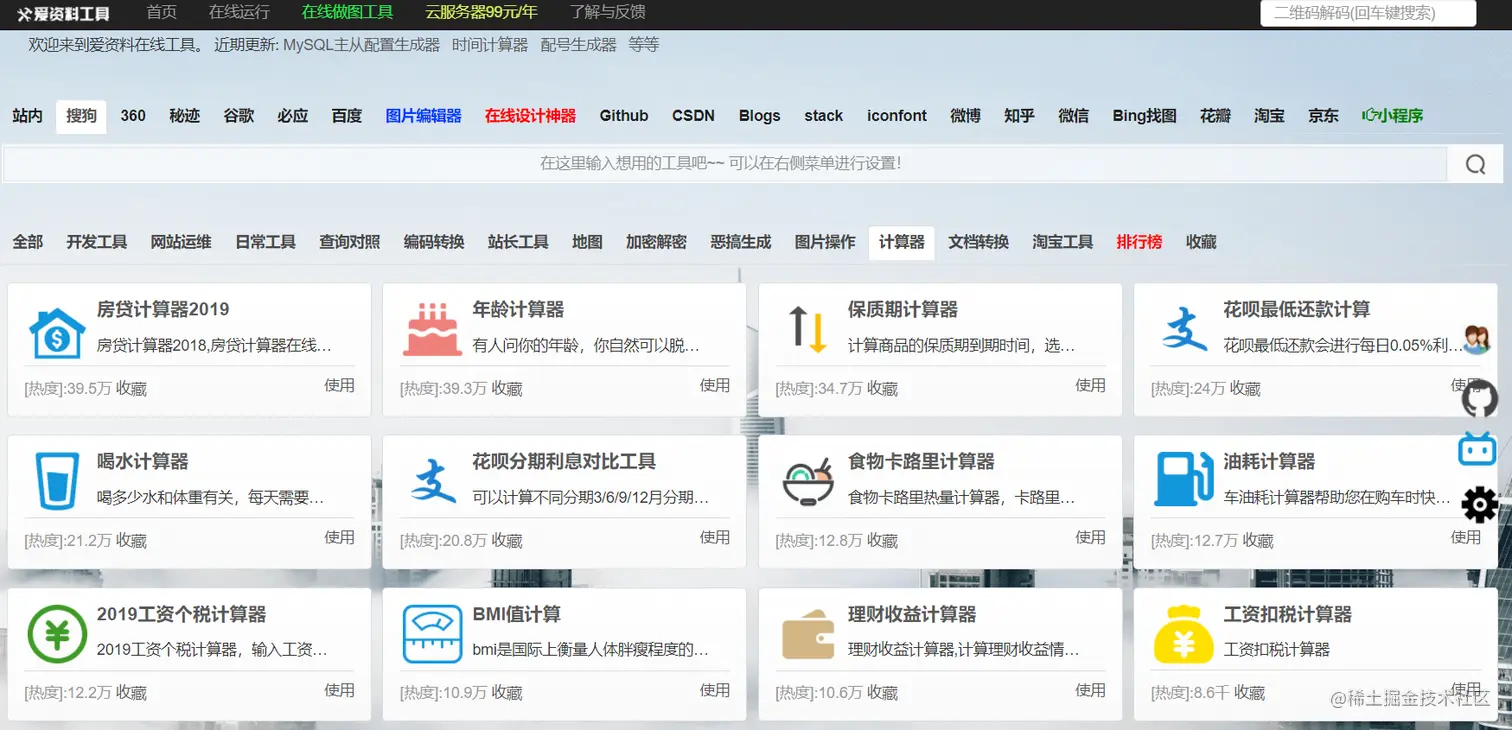Select the 谷歌 search engine tab
This screenshot has width=1512, height=730.
(239, 116)
